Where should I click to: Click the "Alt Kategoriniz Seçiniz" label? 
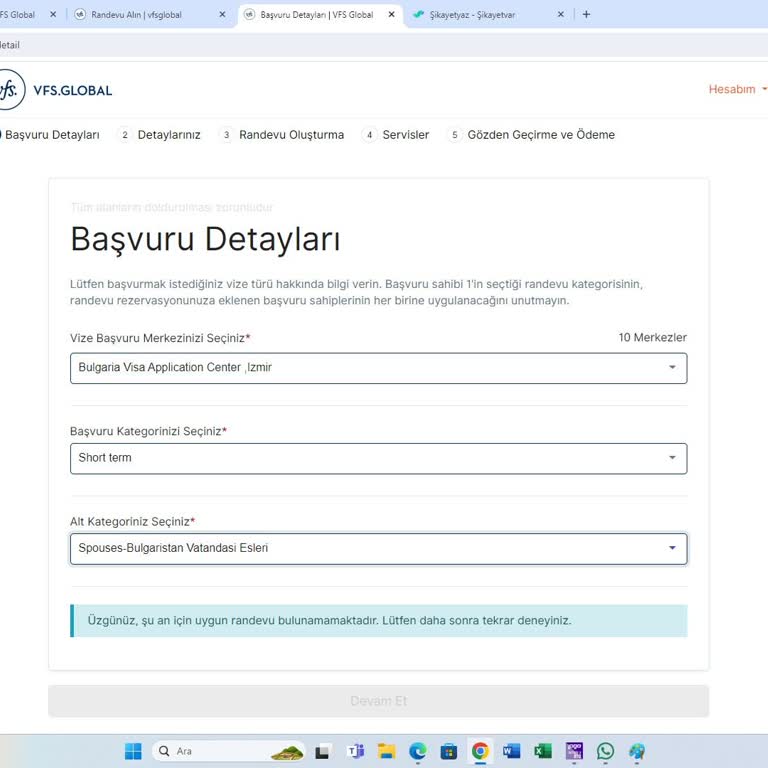(132, 522)
